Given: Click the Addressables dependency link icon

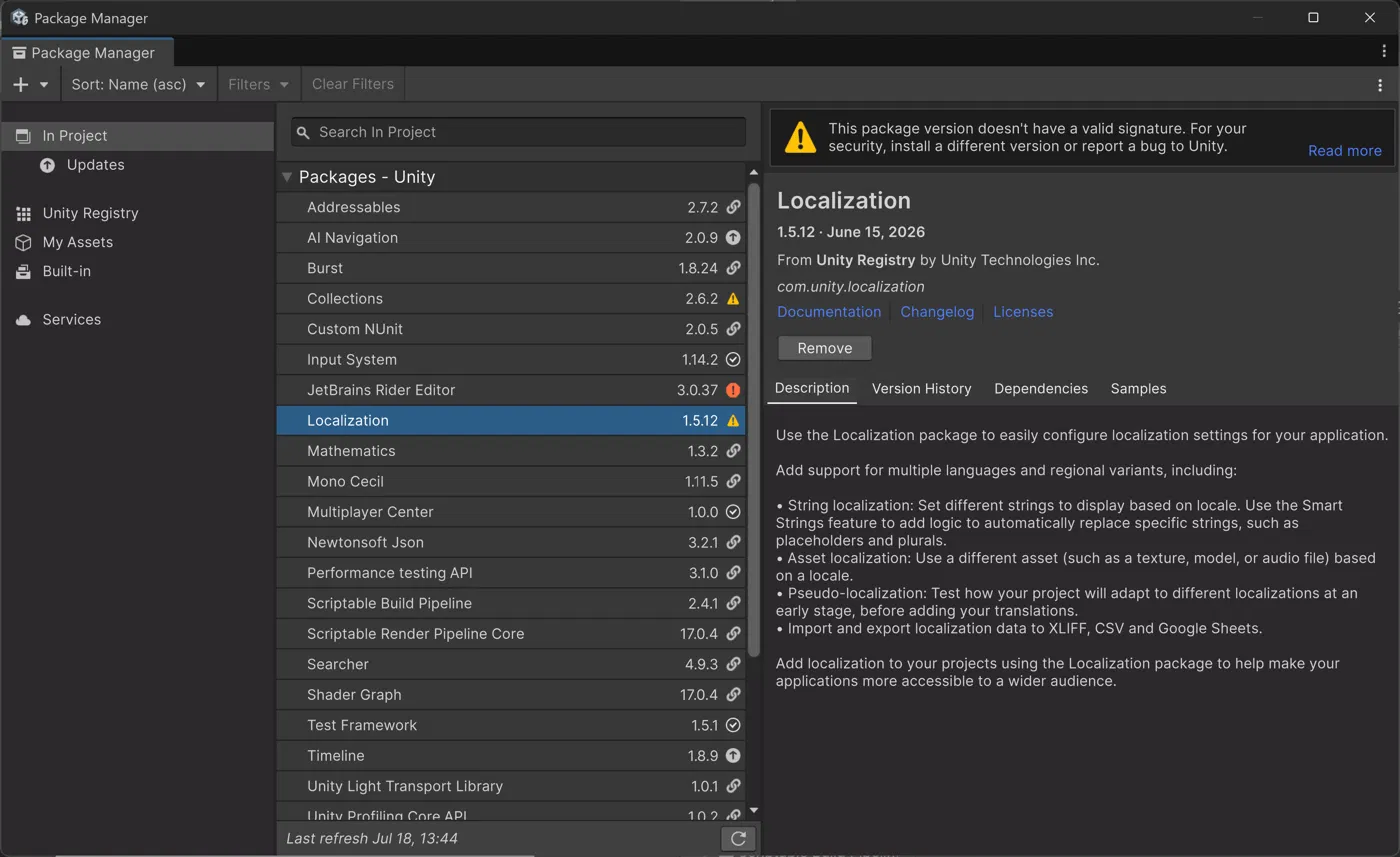Looking at the screenshot, I should 733,207.
